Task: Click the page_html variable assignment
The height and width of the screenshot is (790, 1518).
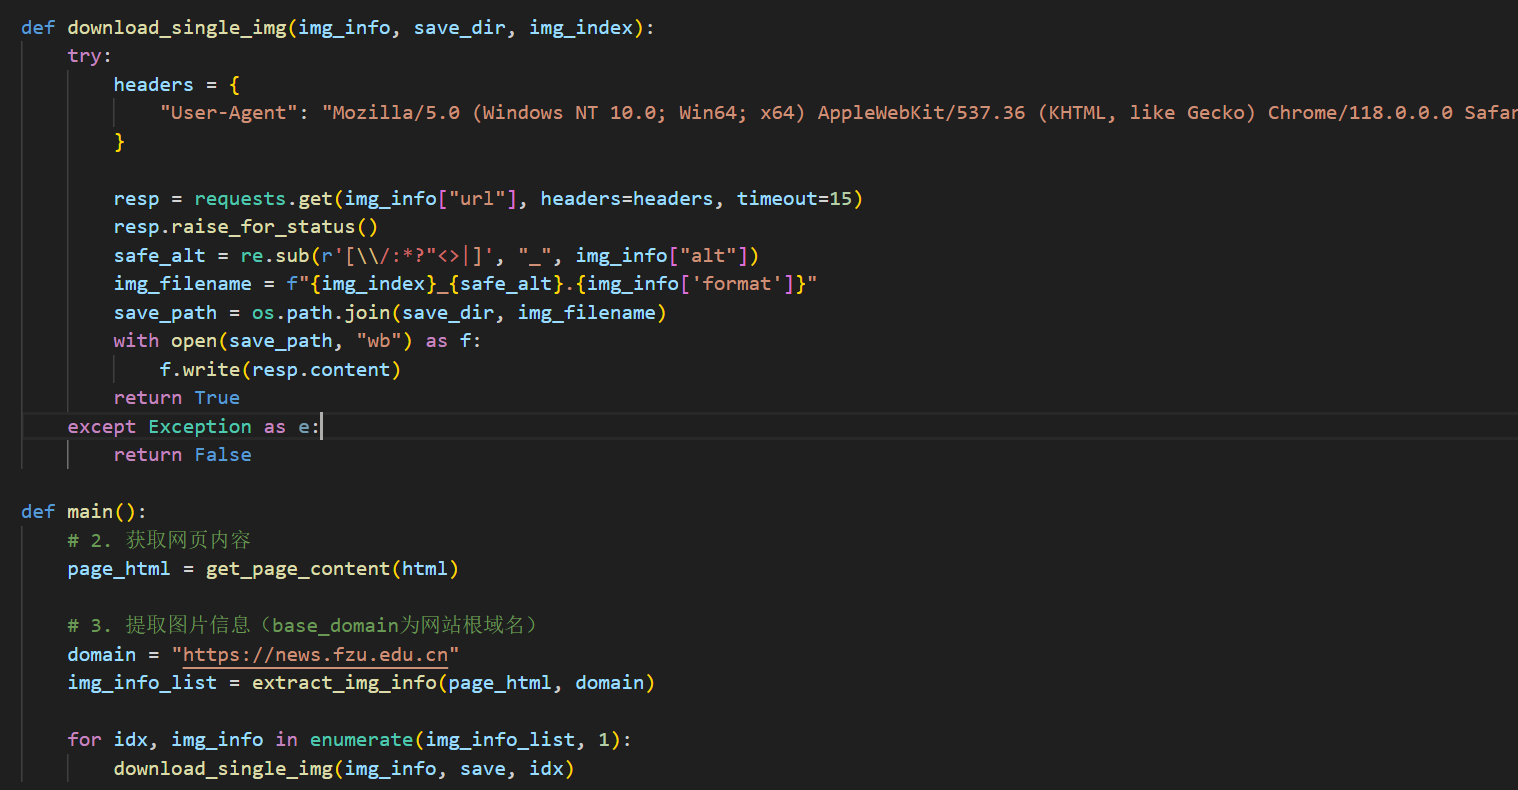Action: pos(119,569)
